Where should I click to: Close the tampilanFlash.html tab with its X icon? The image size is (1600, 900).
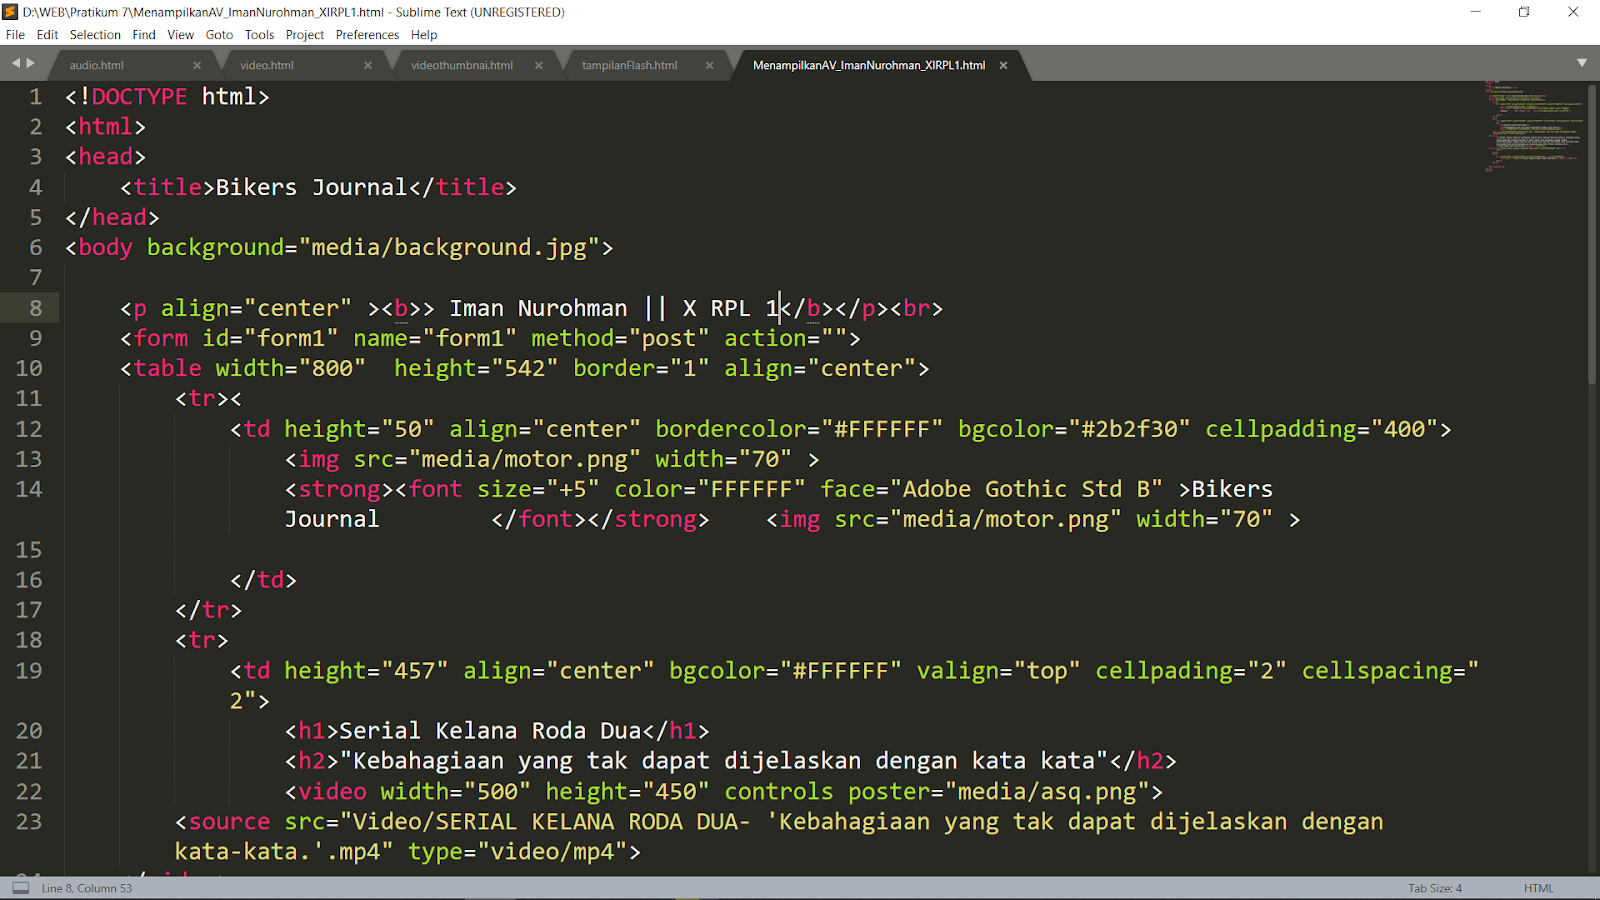point(709,64)
